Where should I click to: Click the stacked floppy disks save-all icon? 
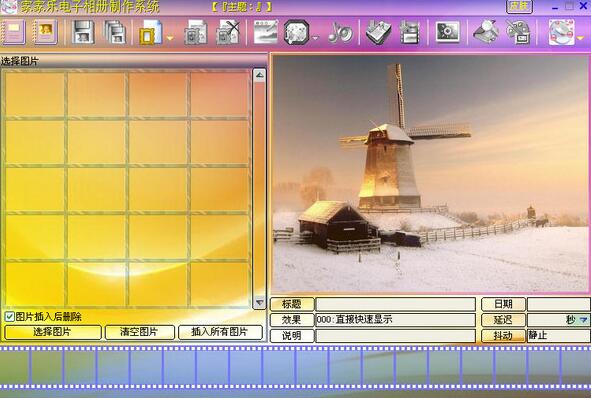pyautogui.click(x=115, y=32)
